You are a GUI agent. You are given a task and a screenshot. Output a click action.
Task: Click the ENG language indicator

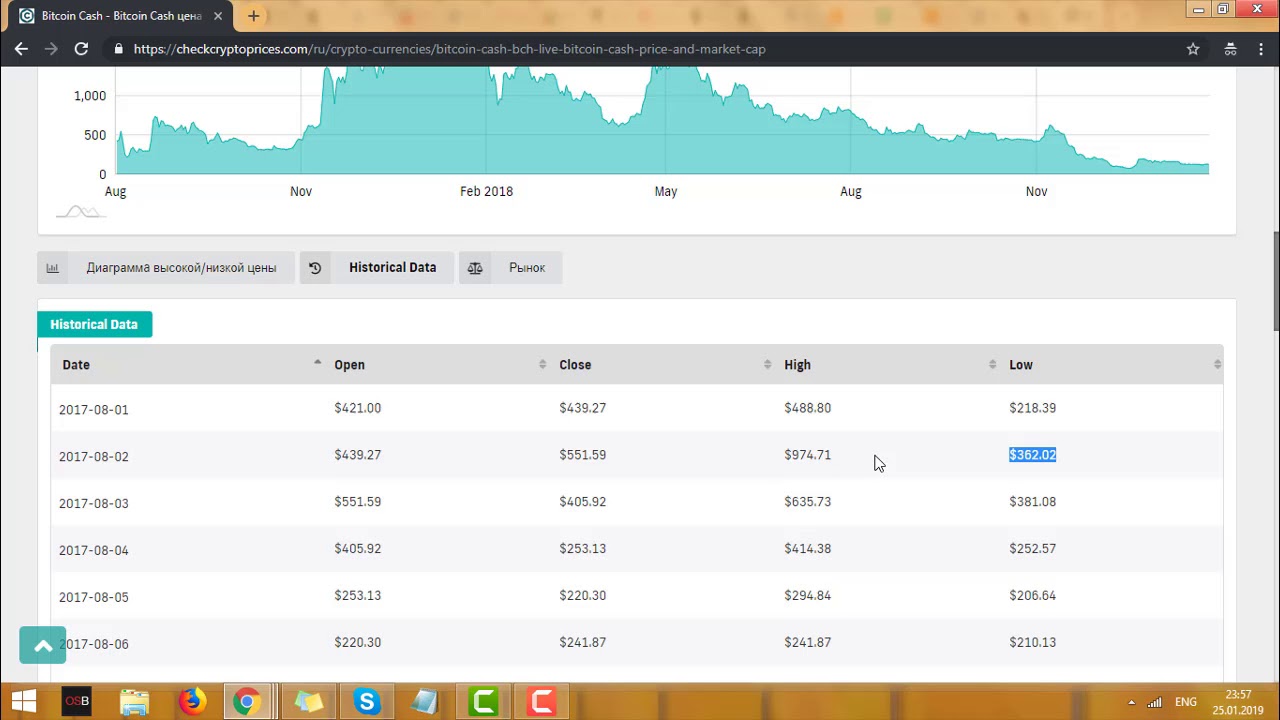[1185, 702]
